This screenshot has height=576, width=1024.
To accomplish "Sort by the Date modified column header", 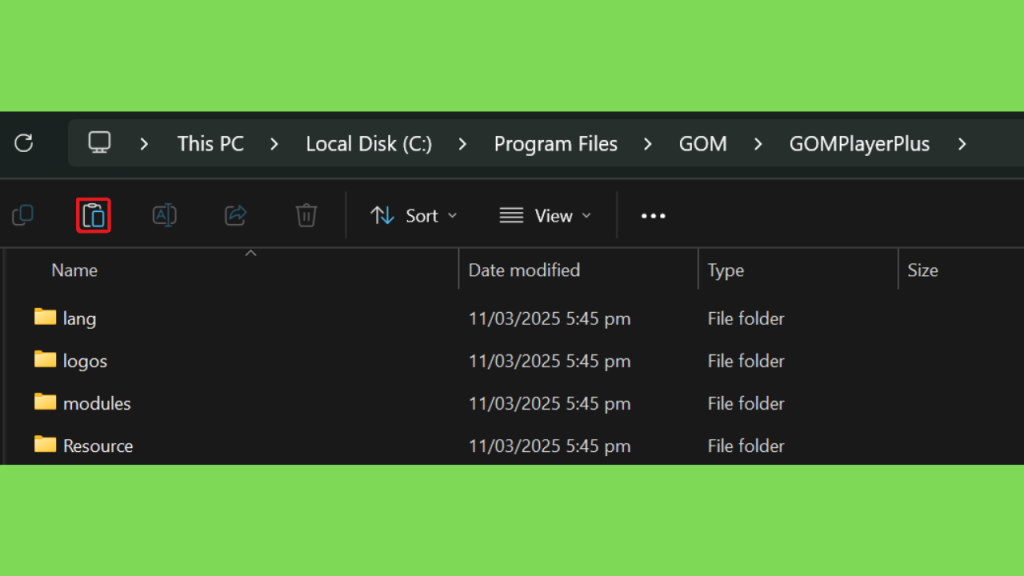I will (524, 270).
